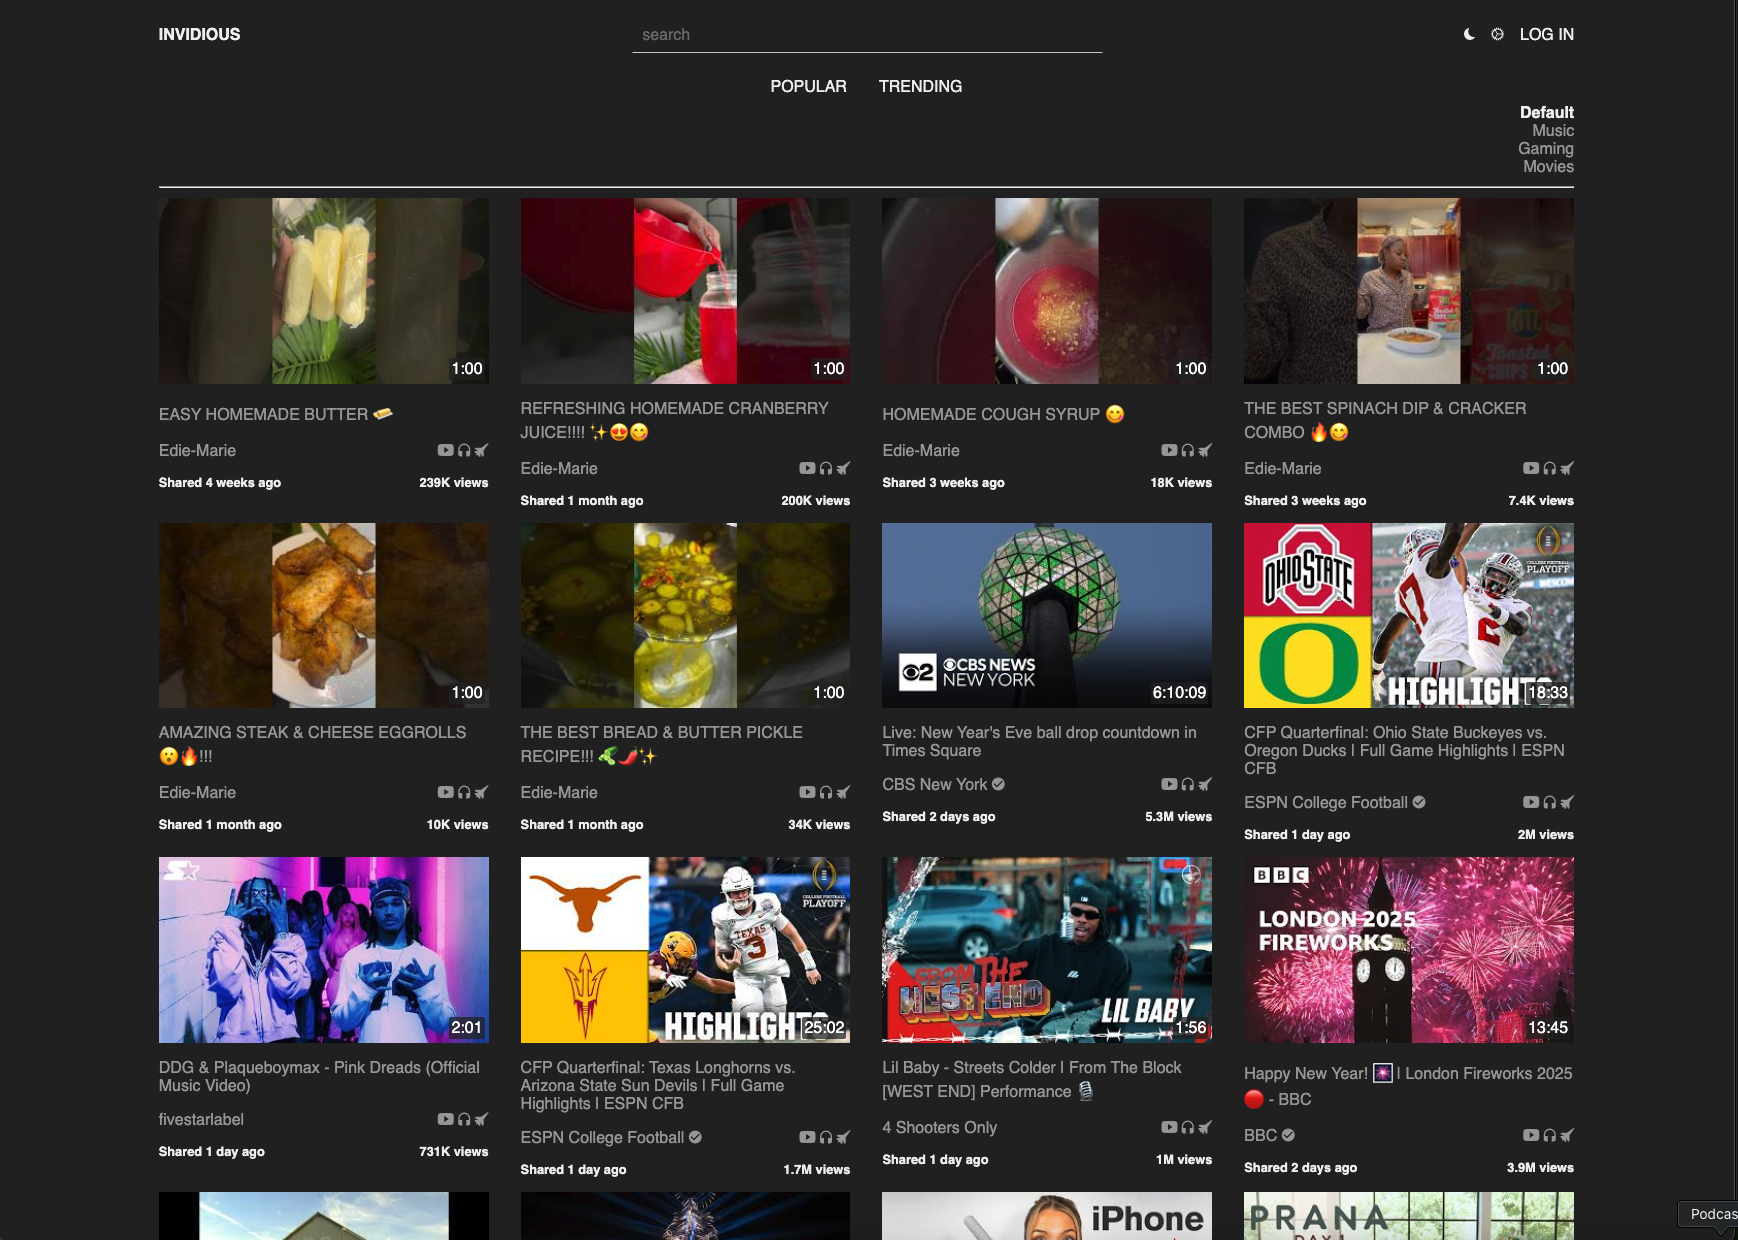Image resolution: width=1738 pixels, height=1240 pixels.
Task: Open the Times Square ball drop live stream thumbnail
Action: (x=1046, y=614)
